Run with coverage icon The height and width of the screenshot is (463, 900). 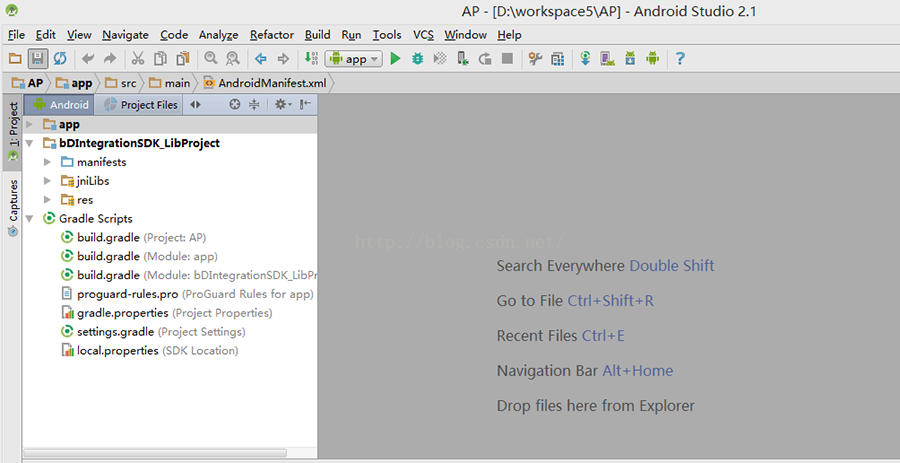[440, 59]
